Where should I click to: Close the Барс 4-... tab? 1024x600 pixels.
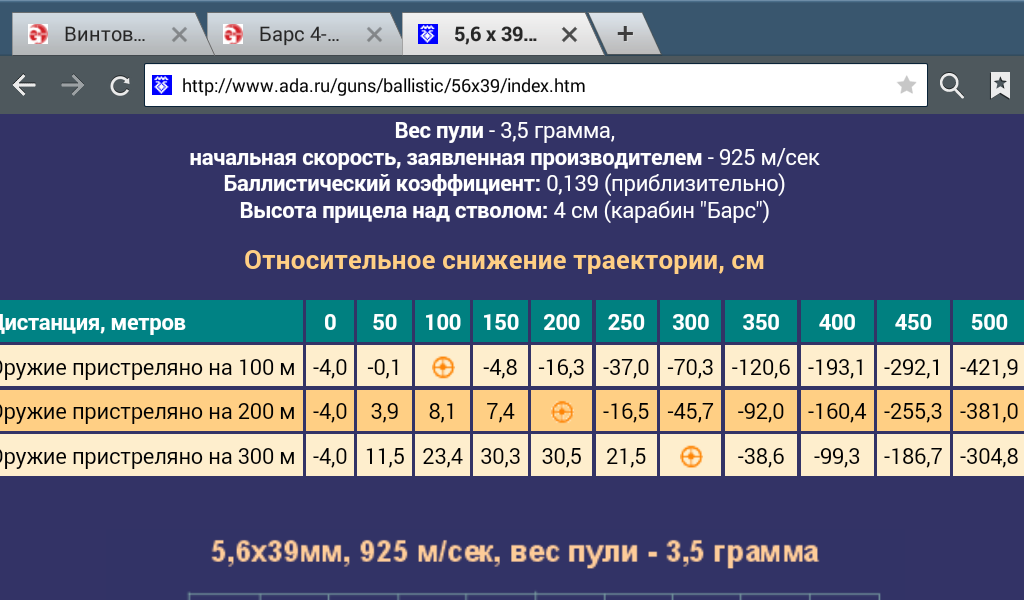[374, 35]
